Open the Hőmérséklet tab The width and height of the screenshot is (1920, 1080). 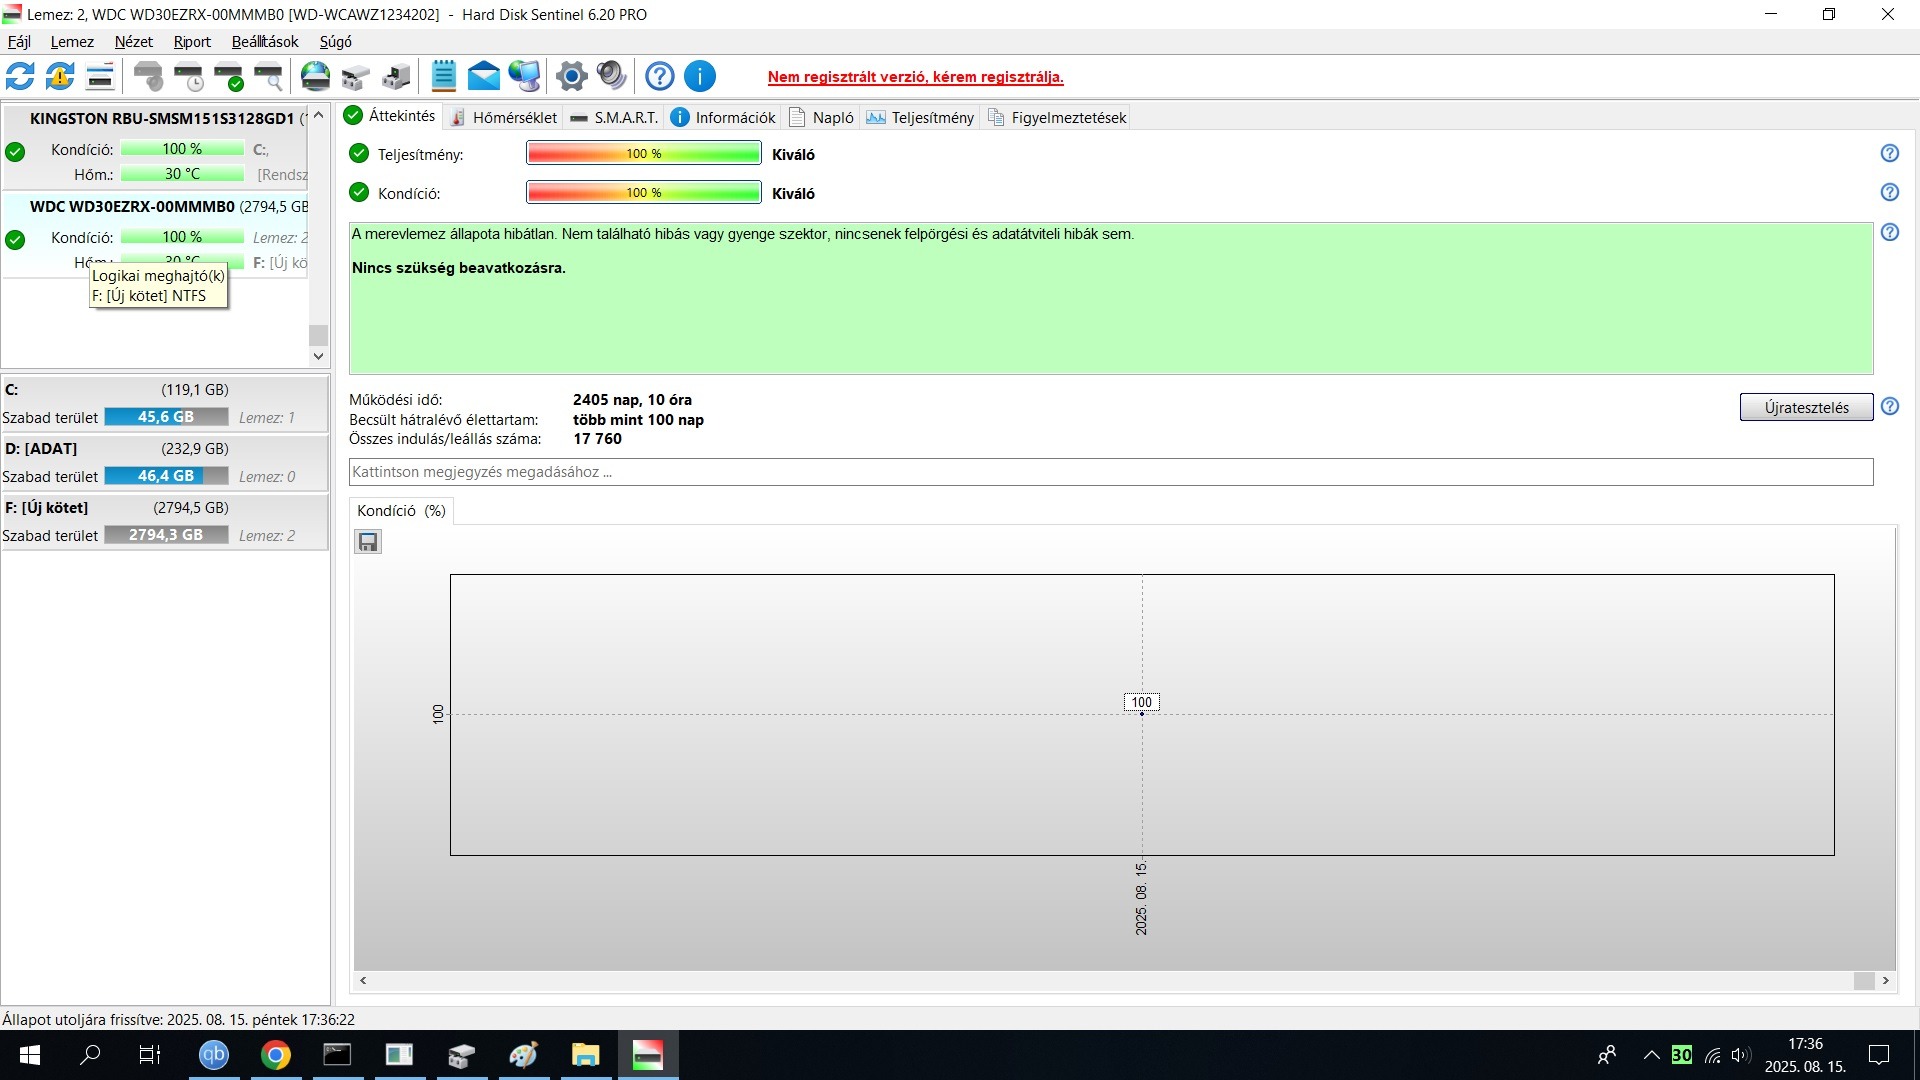pos(503,117)
